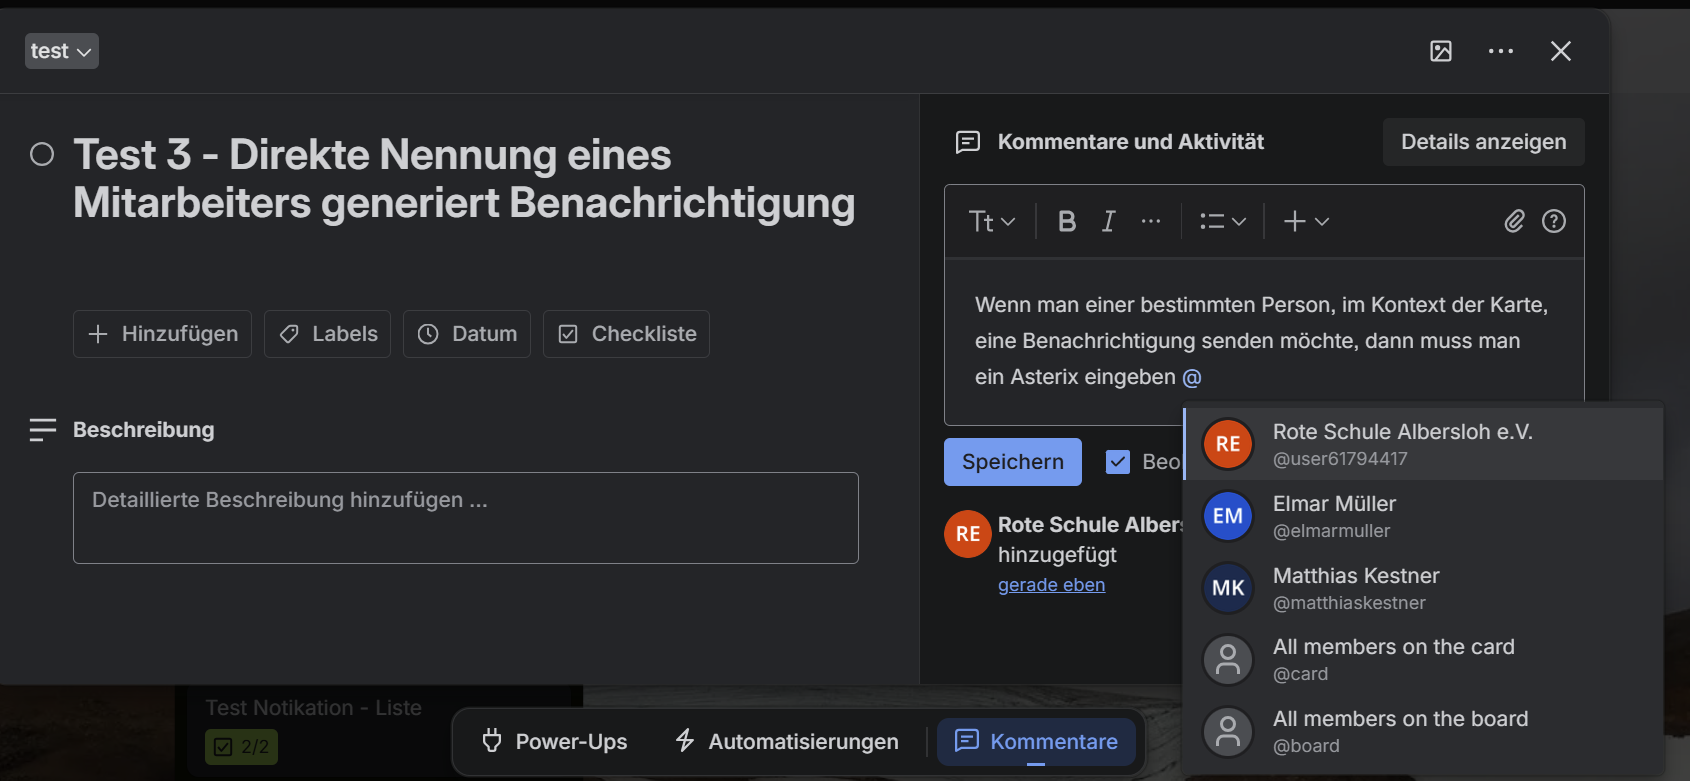Viewport: 1690px width, 781px height.
Task: Toggle the watch checkbox beside Speichern
Action: click(1118, 462)
